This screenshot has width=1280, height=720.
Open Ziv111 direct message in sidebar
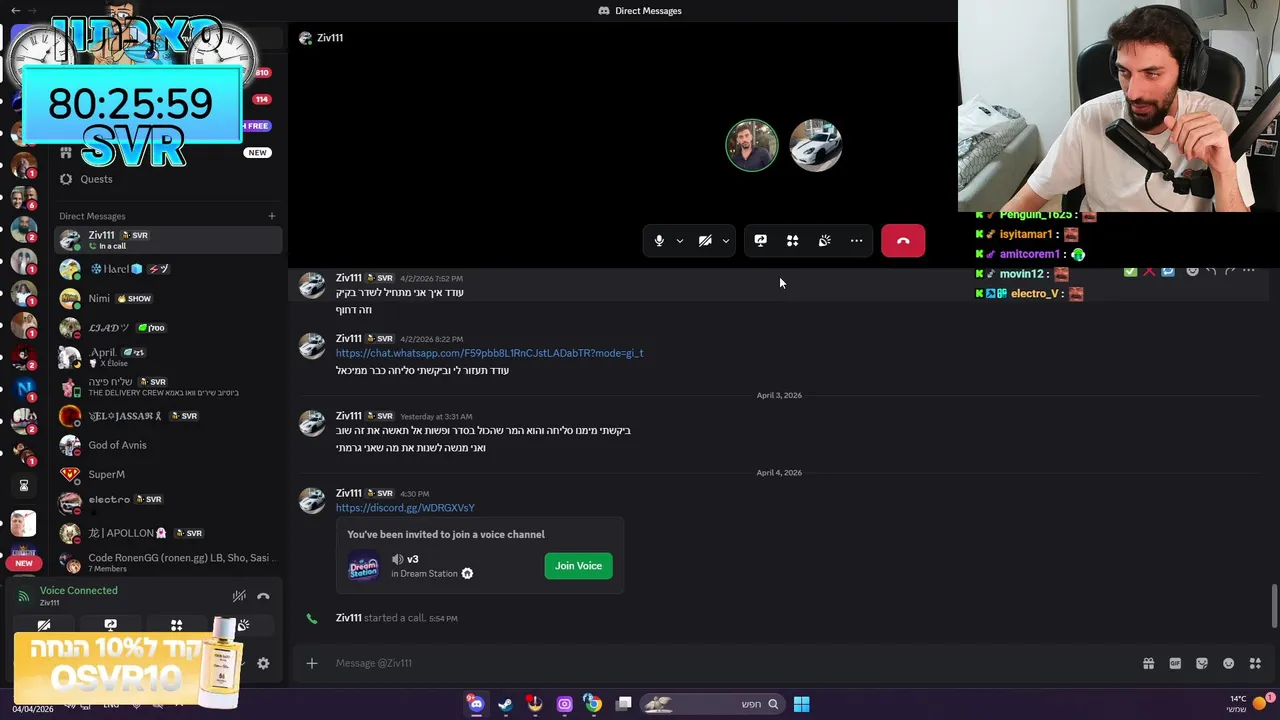point(168,240)
